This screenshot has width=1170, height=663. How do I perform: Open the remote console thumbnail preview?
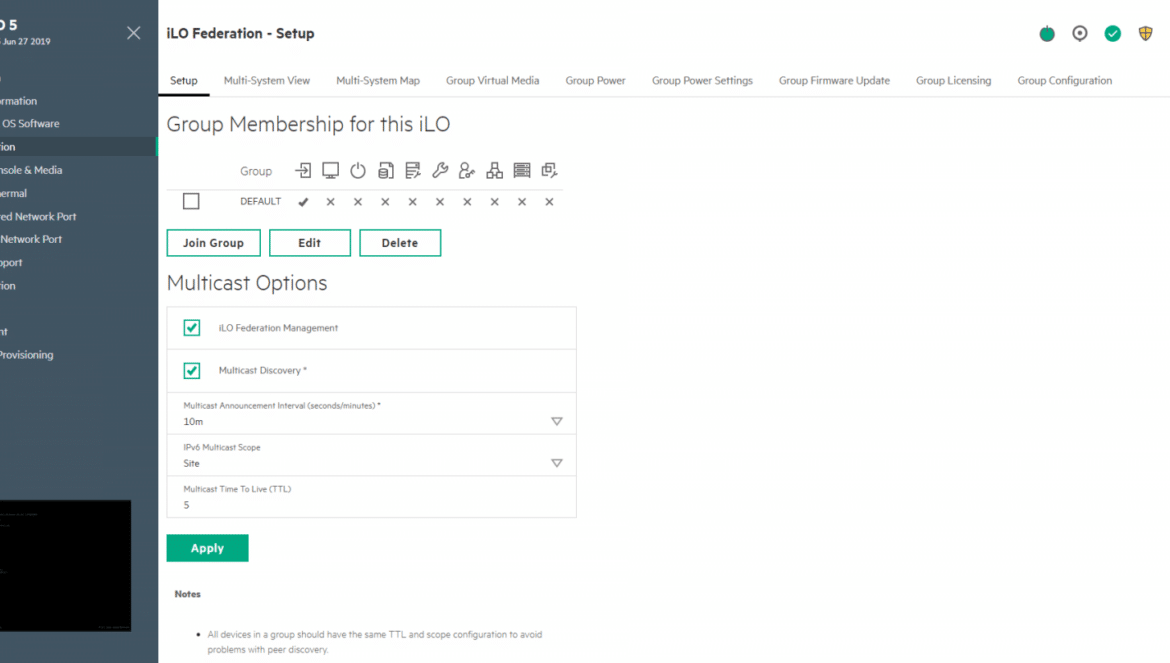(65, 565)
